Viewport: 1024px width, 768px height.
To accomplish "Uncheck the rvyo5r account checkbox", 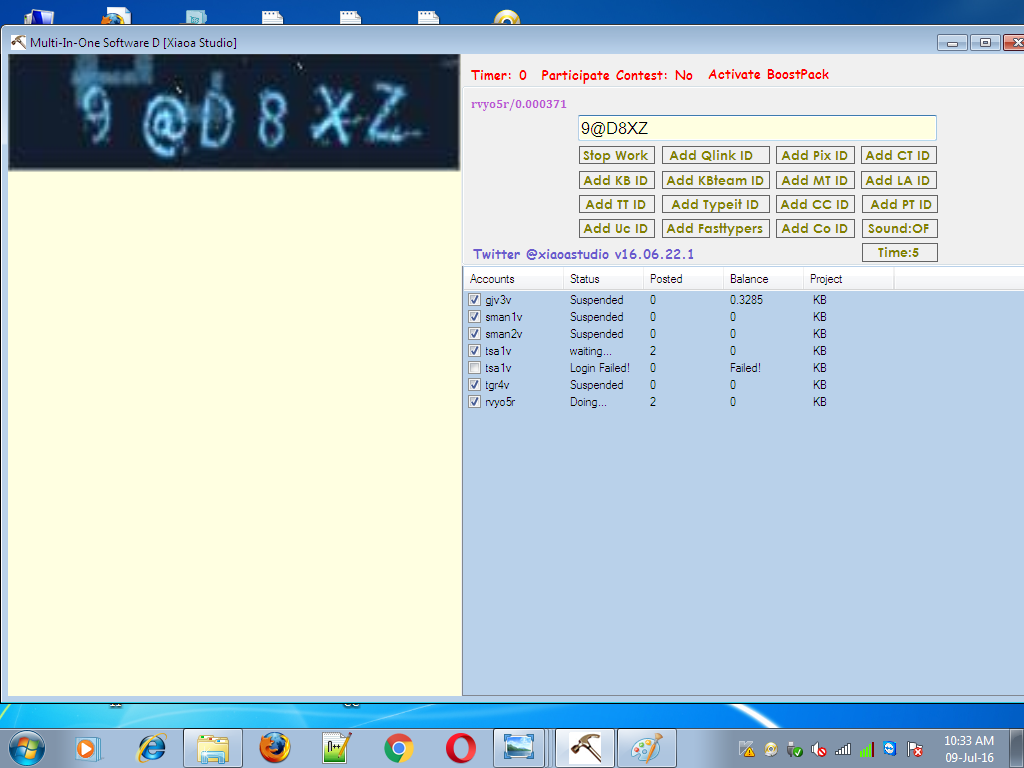I will pyautogui.click(x=475, y=402).
